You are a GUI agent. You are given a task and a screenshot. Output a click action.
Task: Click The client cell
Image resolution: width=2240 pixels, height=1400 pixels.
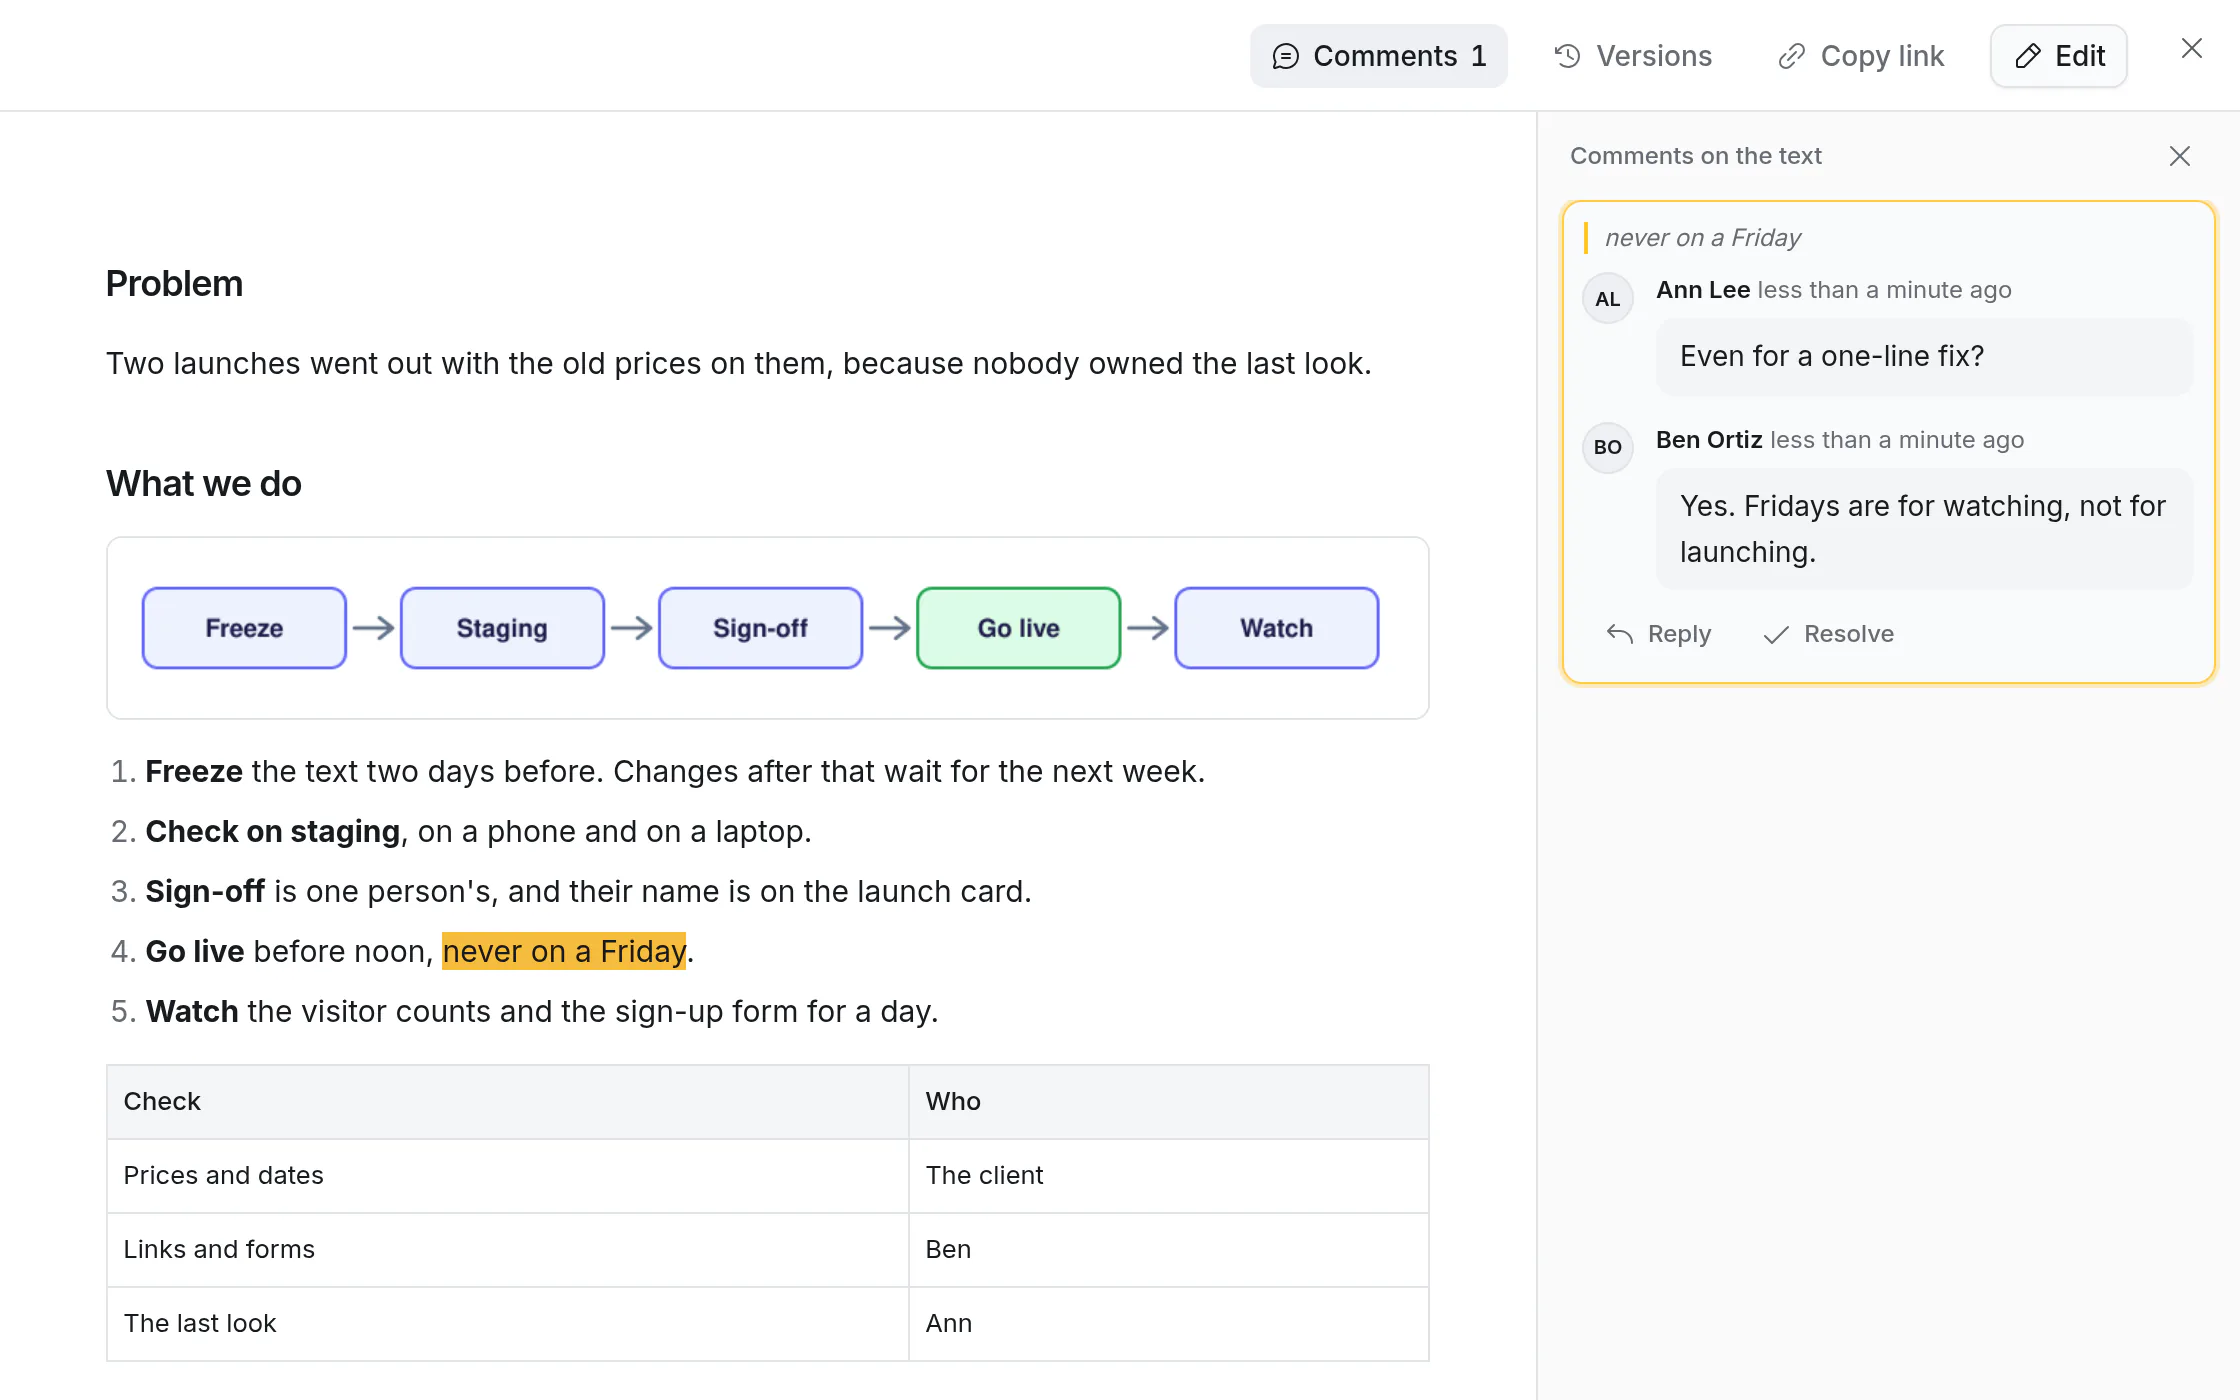[1169, 1176]
